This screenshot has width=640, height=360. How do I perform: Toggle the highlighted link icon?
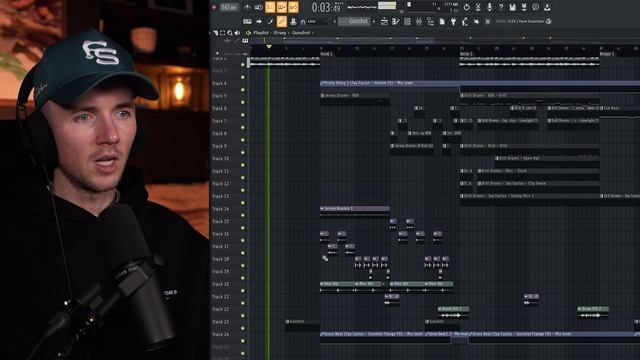tap(282, 21)
